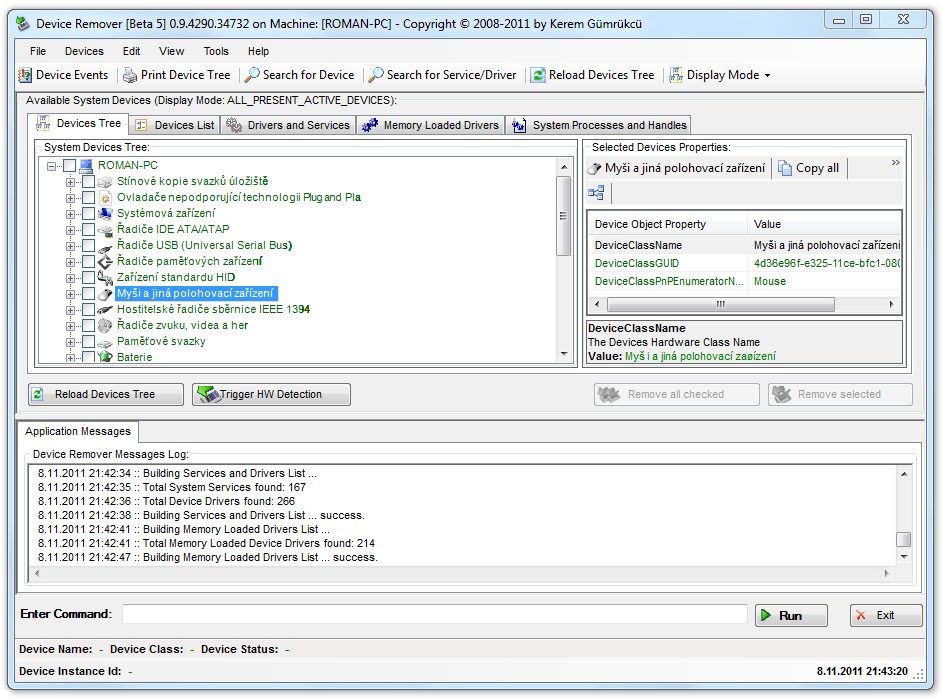This screenshot has width=942, height=698.
Task: Click the ROMAN-PC computer icon
Action: (x=86, y=166)
